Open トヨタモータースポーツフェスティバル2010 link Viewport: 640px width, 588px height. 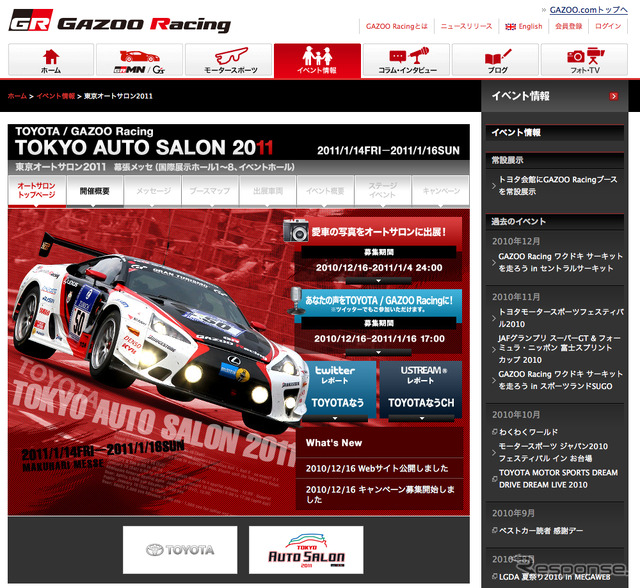coord(561,318)
